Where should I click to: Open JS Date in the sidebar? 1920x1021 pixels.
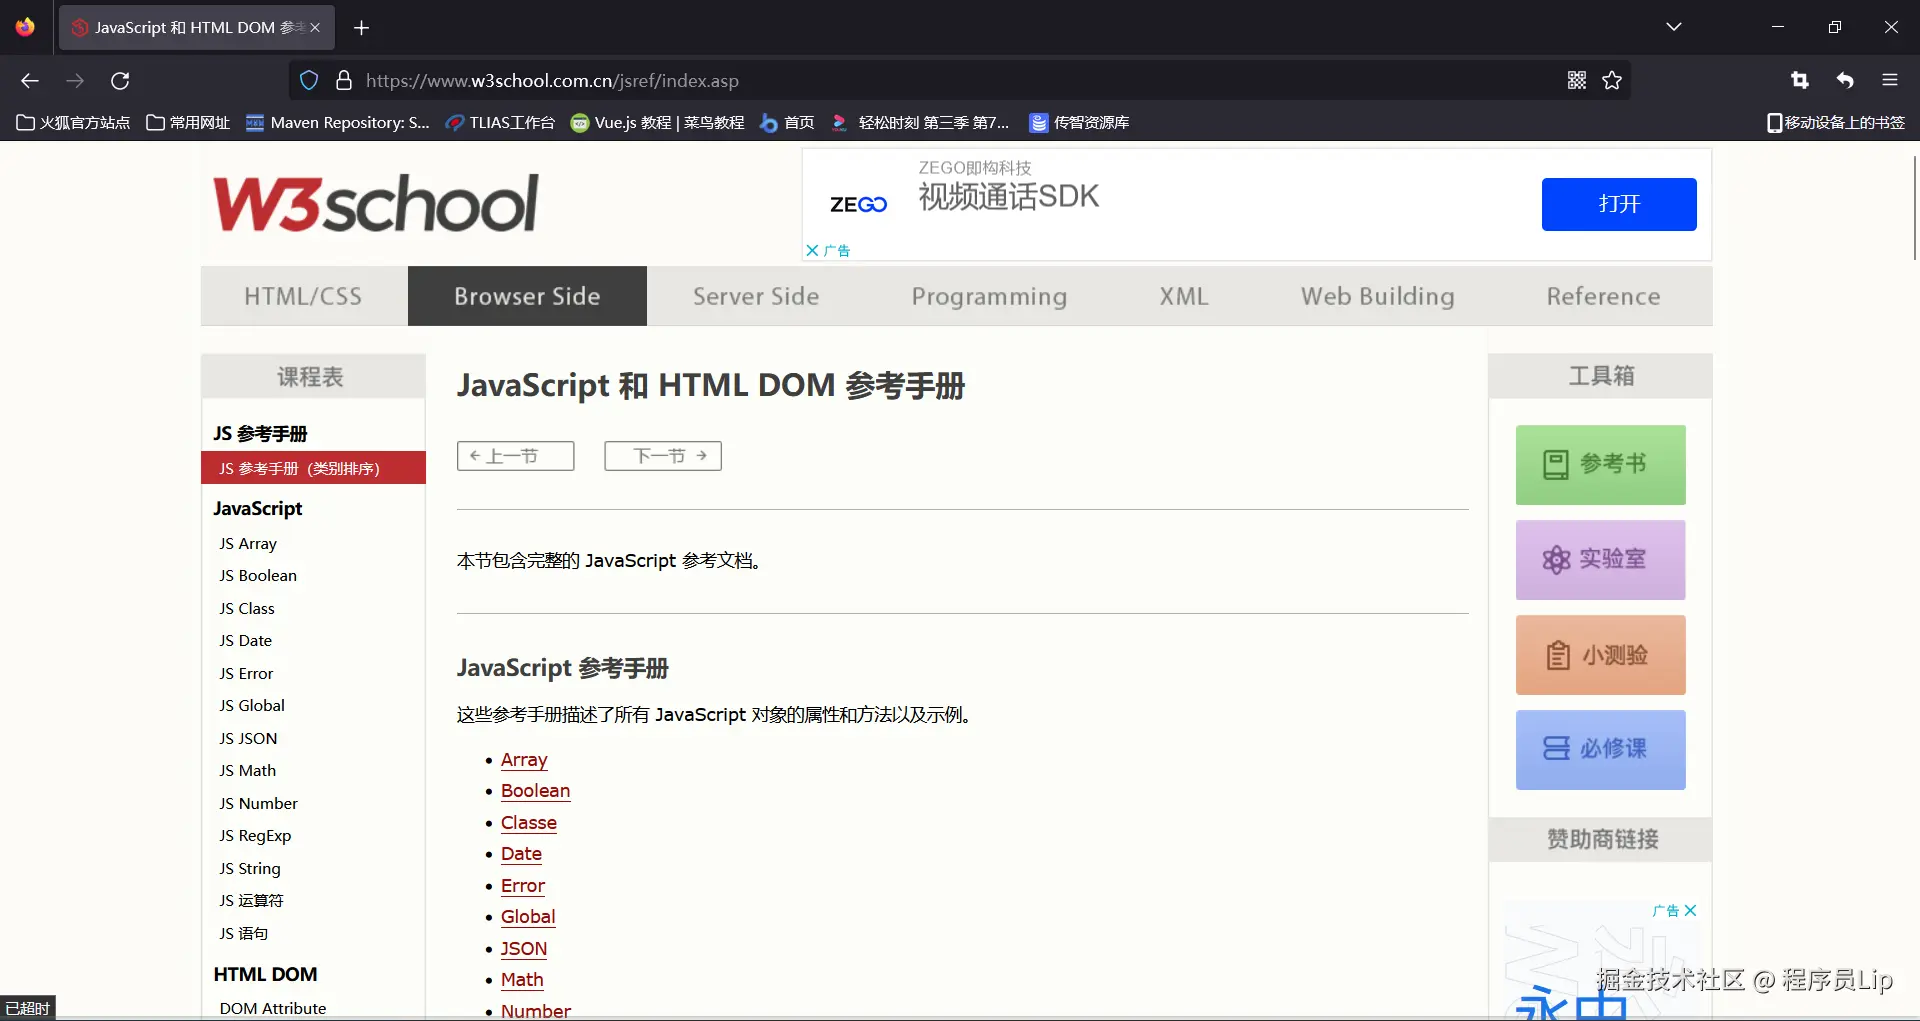246,641
